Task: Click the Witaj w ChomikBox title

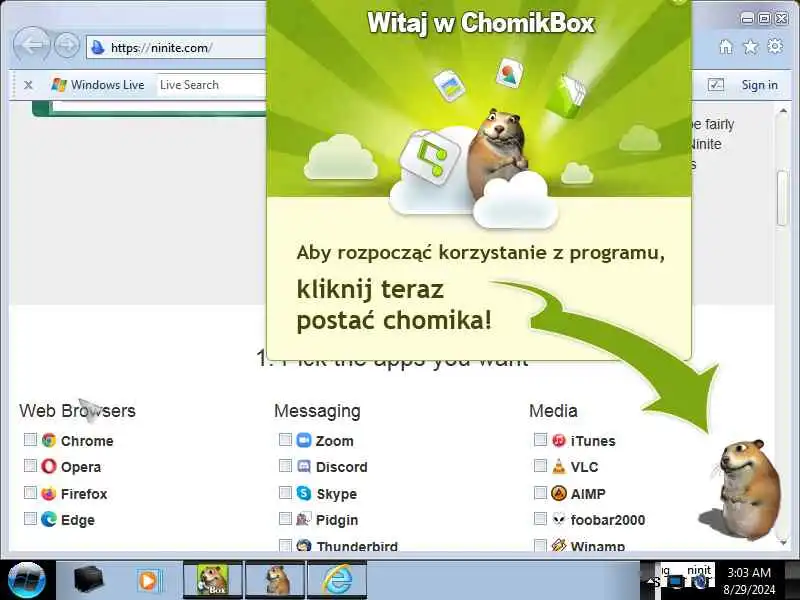Action: (481, 23)
